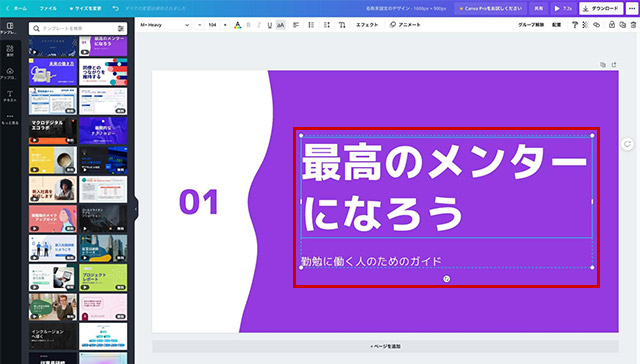Open the Elements (素材) sidebar tab
Screen dimensions: 640x364
[x=10, y=51]
